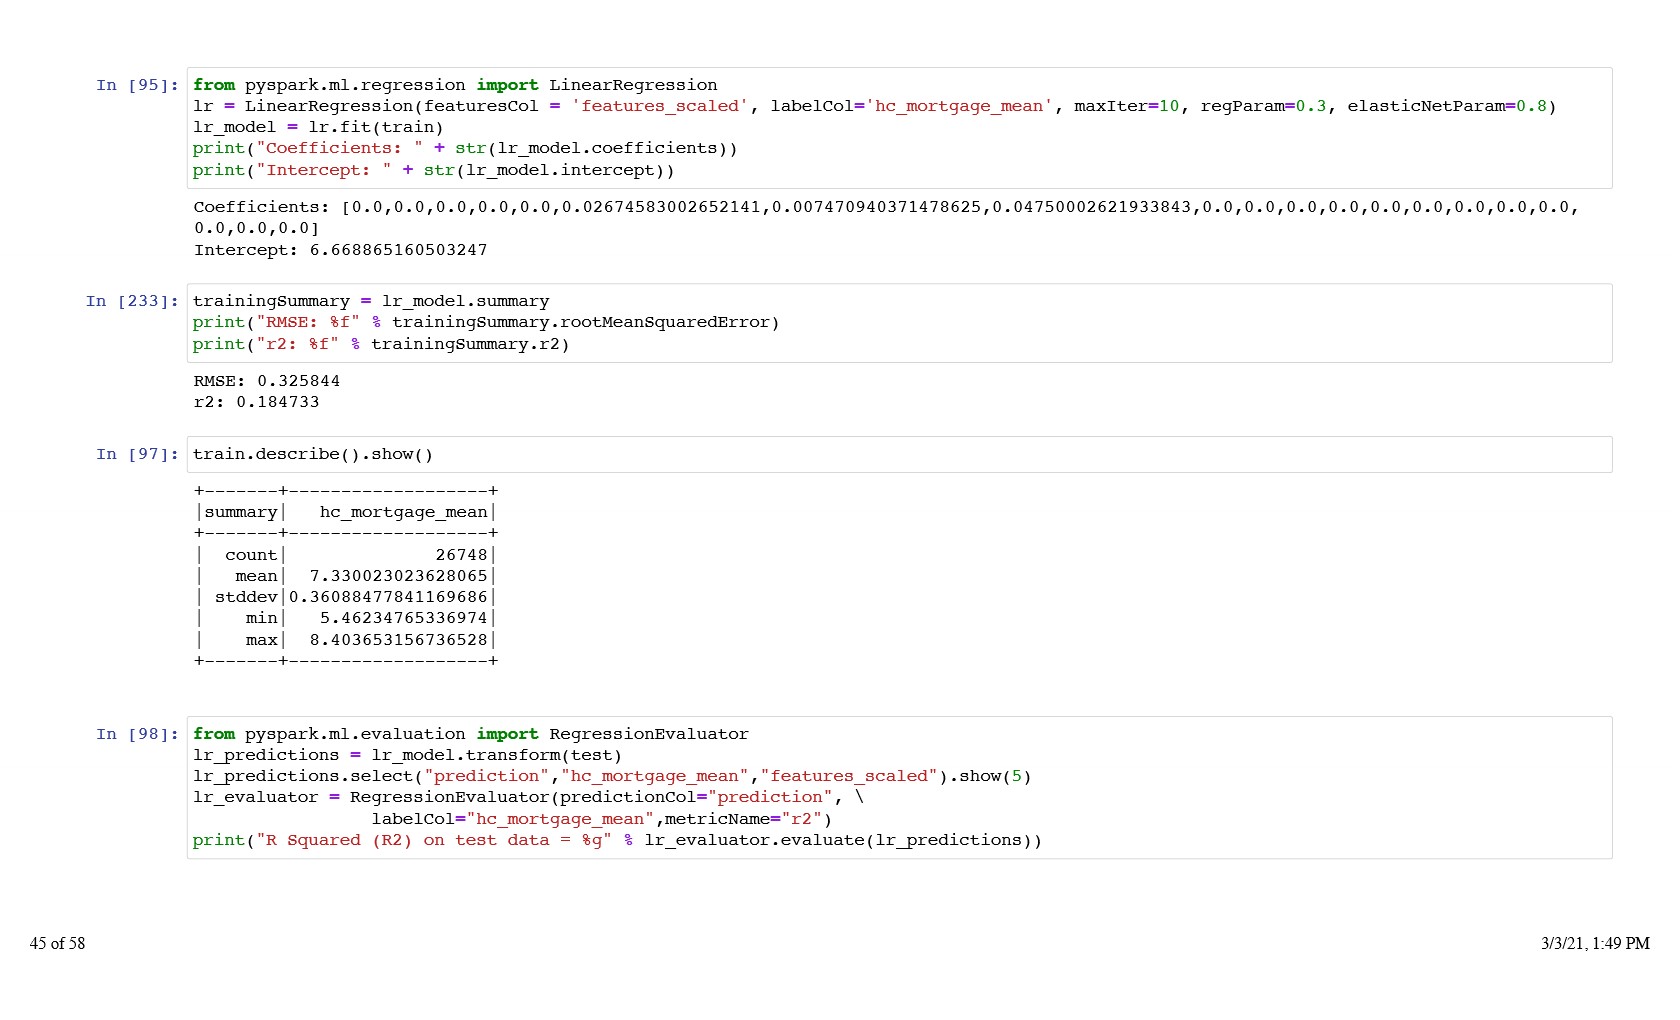The width and height of the screenshot is (1680, 1020).
Task: Select the In [98] cell prompt
Action: coord(137,734)
